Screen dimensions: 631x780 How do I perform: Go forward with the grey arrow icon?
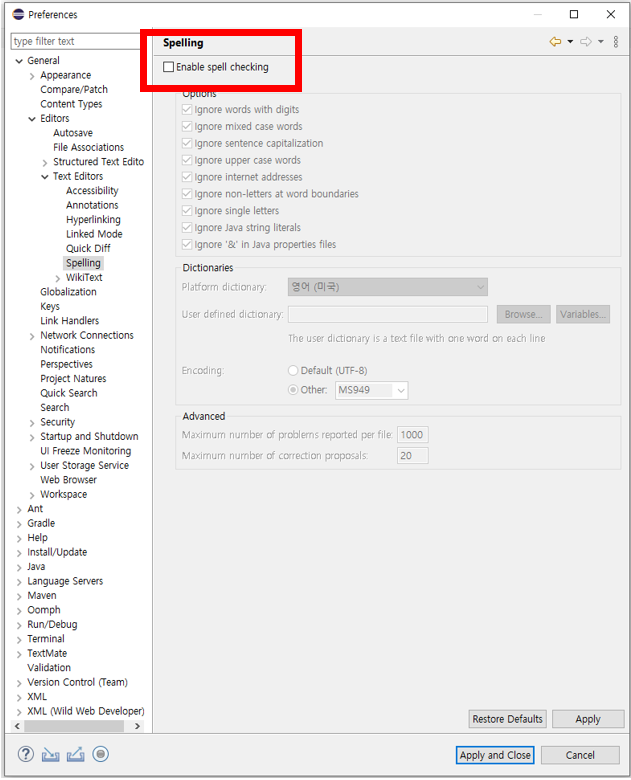point(586,41)
